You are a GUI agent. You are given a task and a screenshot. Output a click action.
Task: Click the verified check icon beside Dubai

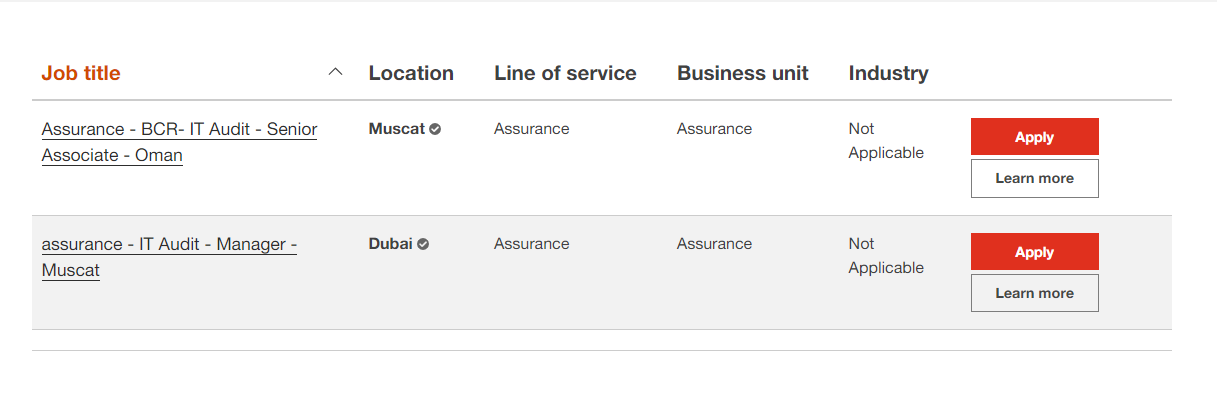(x=423, y=244)
